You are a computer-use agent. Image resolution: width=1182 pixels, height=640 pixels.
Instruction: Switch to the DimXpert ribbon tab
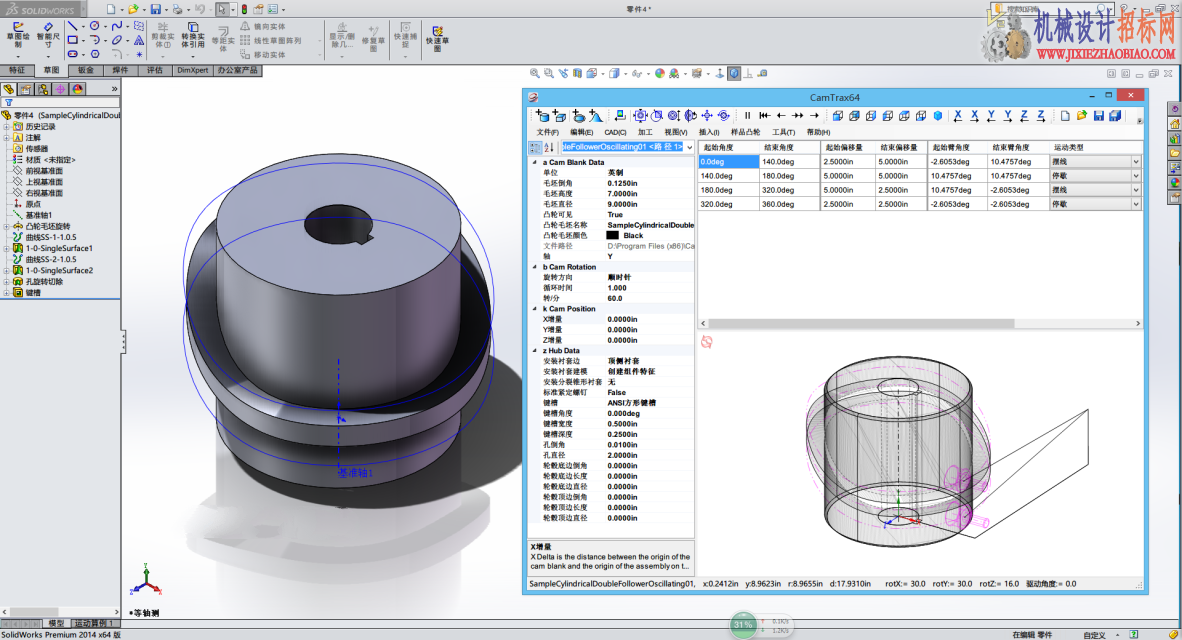click(192, 70)
